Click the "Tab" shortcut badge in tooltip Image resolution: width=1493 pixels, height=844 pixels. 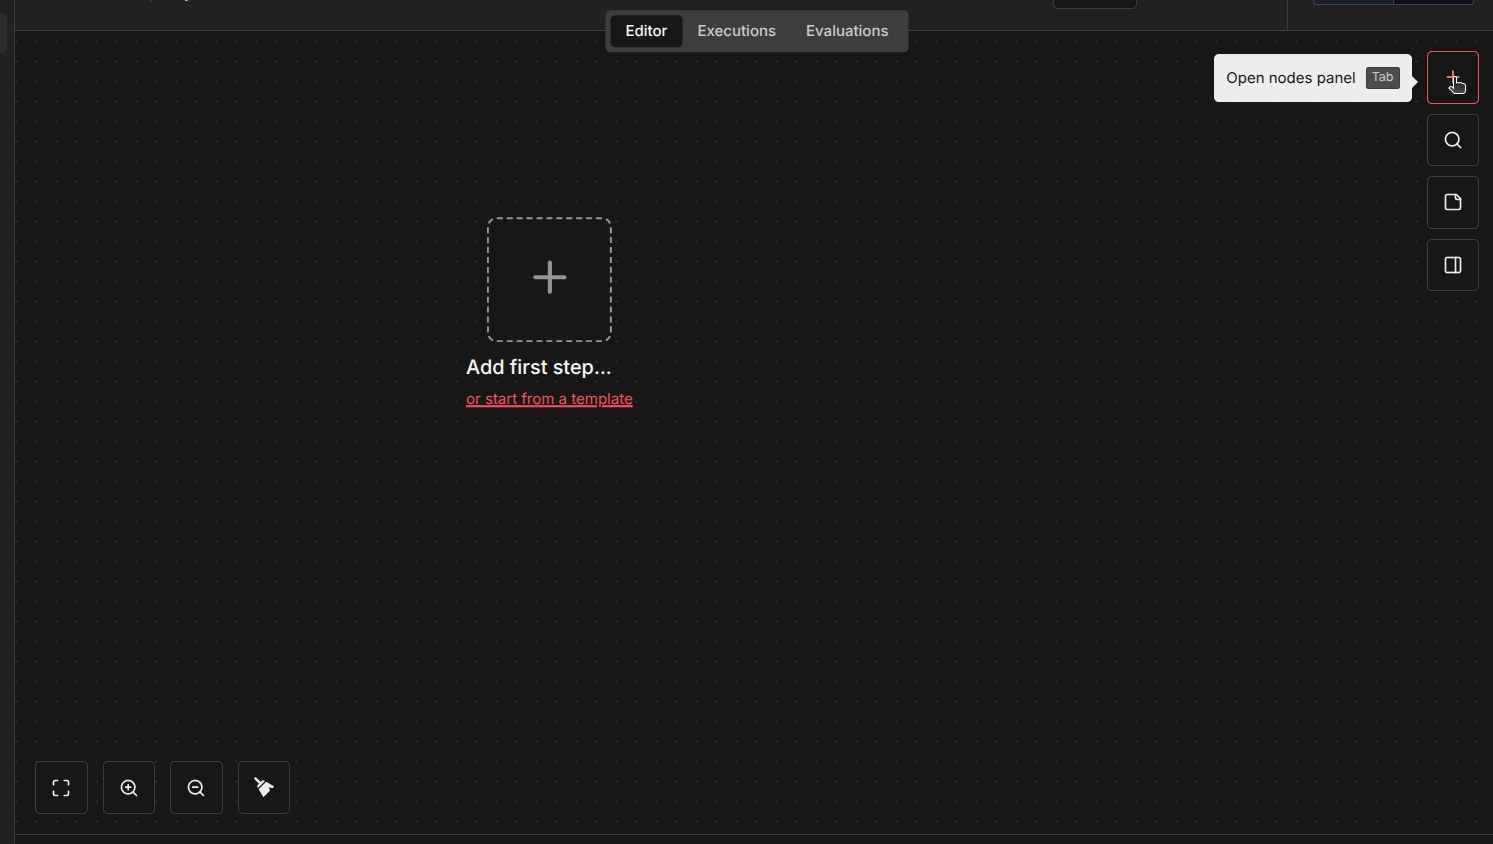(x=1382, y=78)
